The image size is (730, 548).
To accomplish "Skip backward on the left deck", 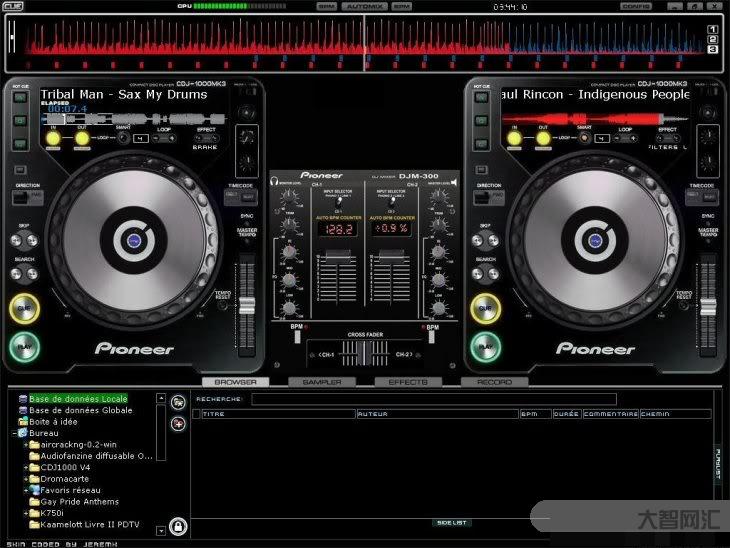I will coord(16,240).
